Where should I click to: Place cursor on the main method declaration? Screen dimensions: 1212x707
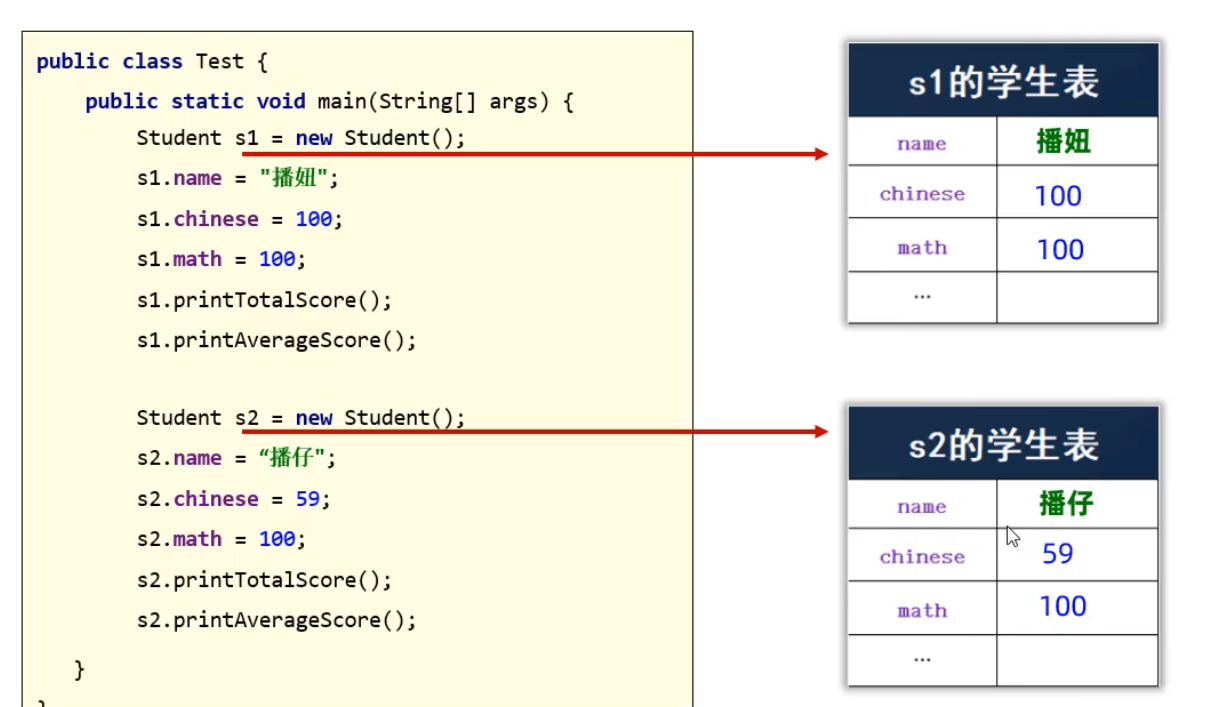click(x=328, y=102)
